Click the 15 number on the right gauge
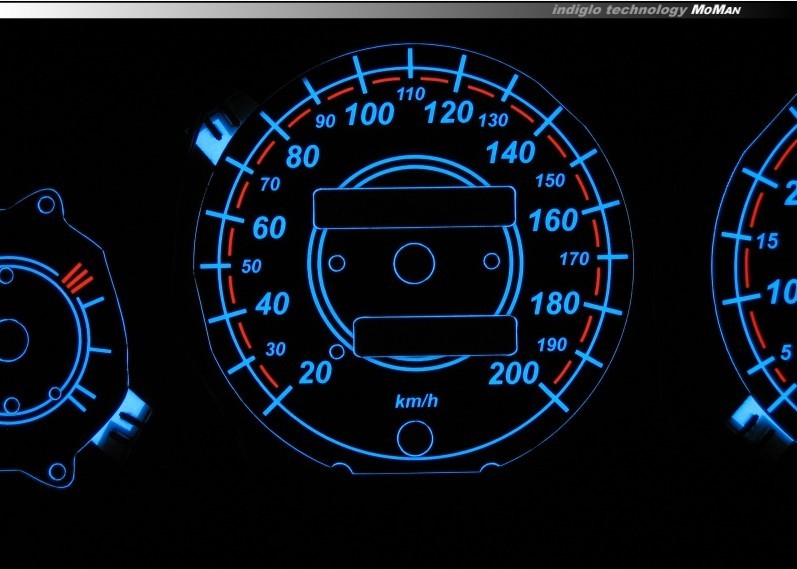 coord(767,241)
